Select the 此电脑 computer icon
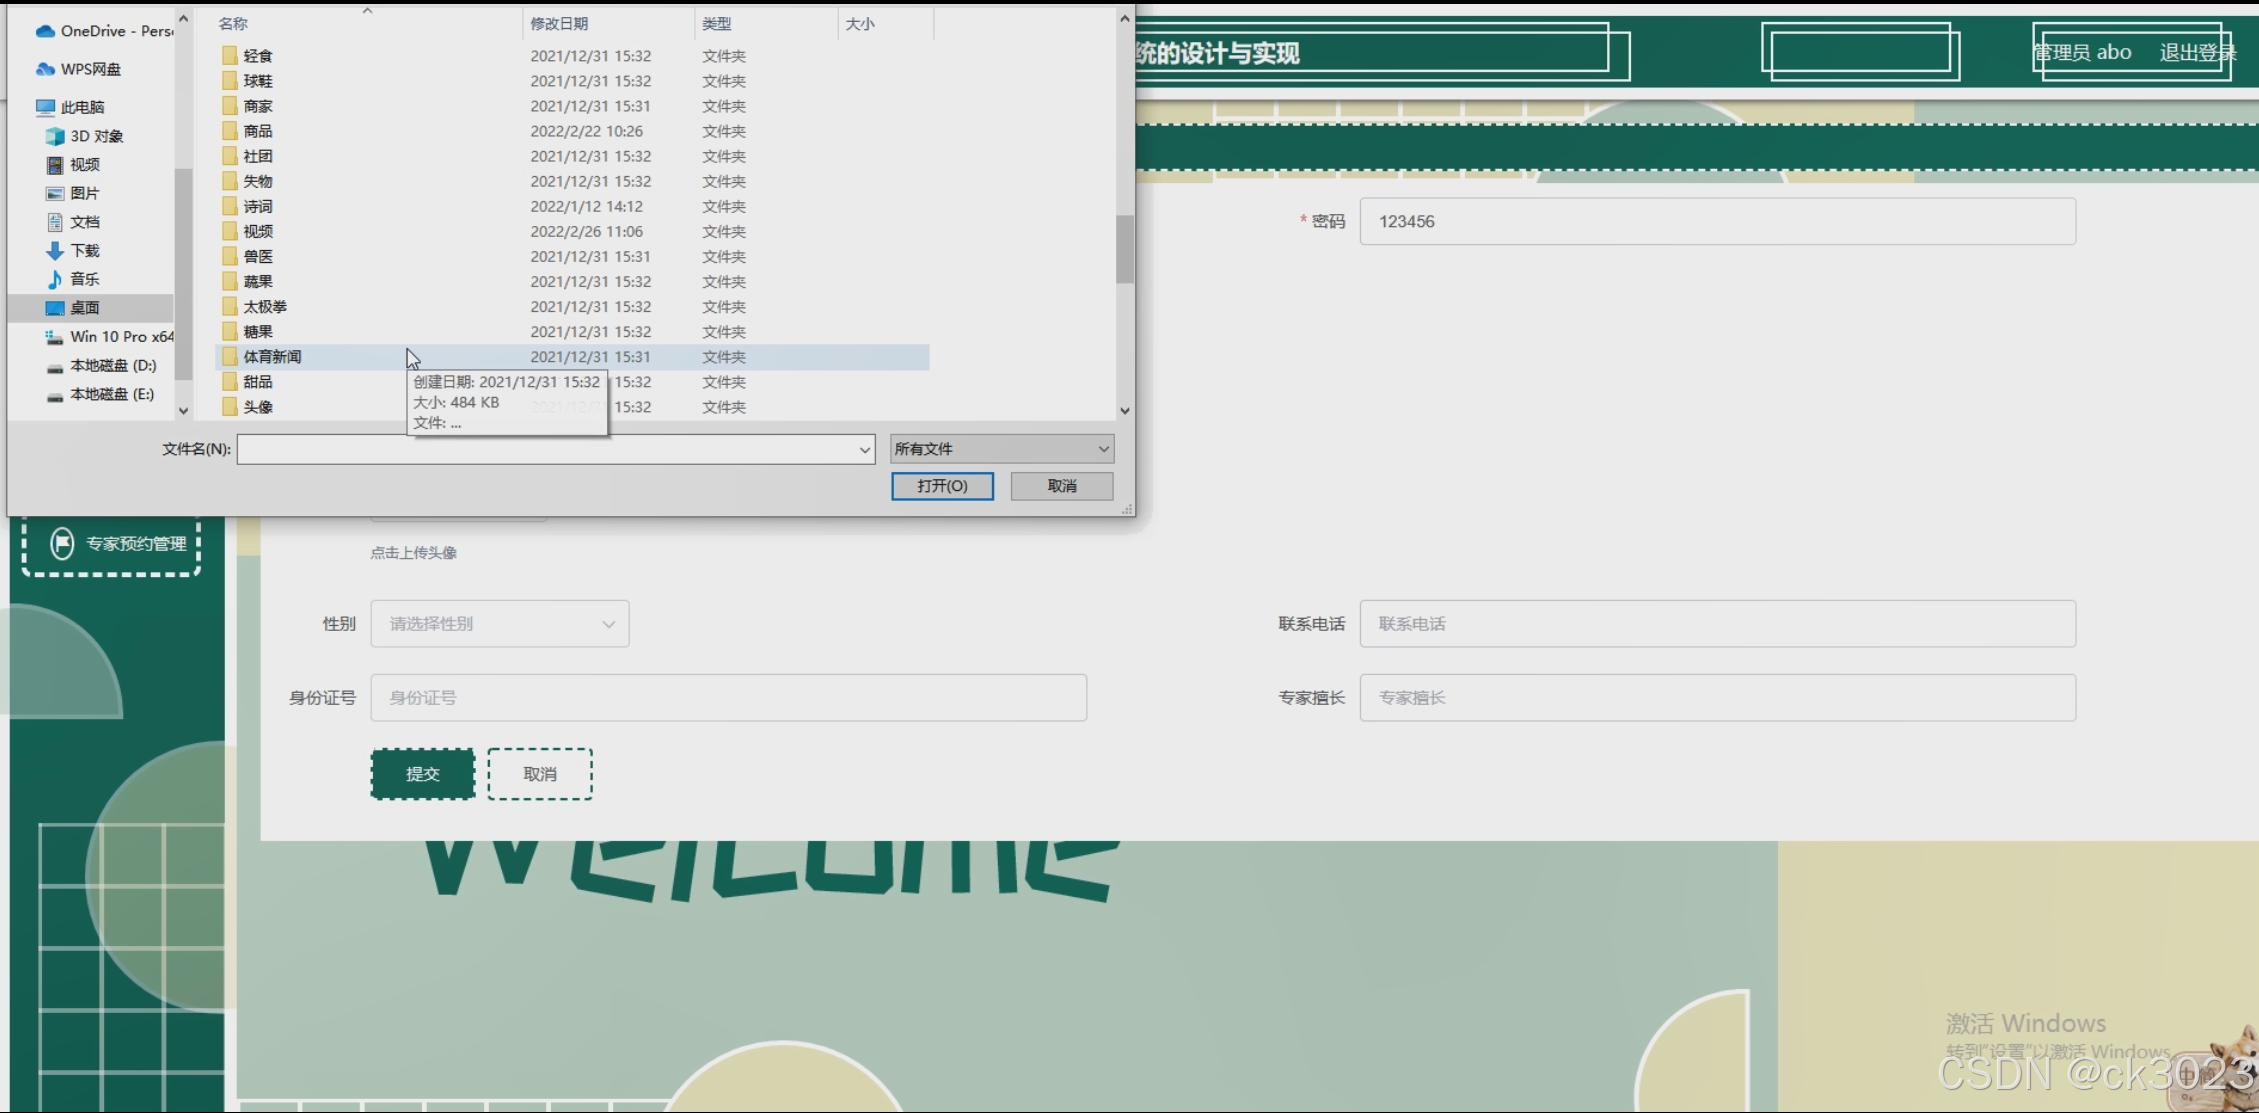Image resolution: width=2259 pixels, height=1113 pixels. 45,107
